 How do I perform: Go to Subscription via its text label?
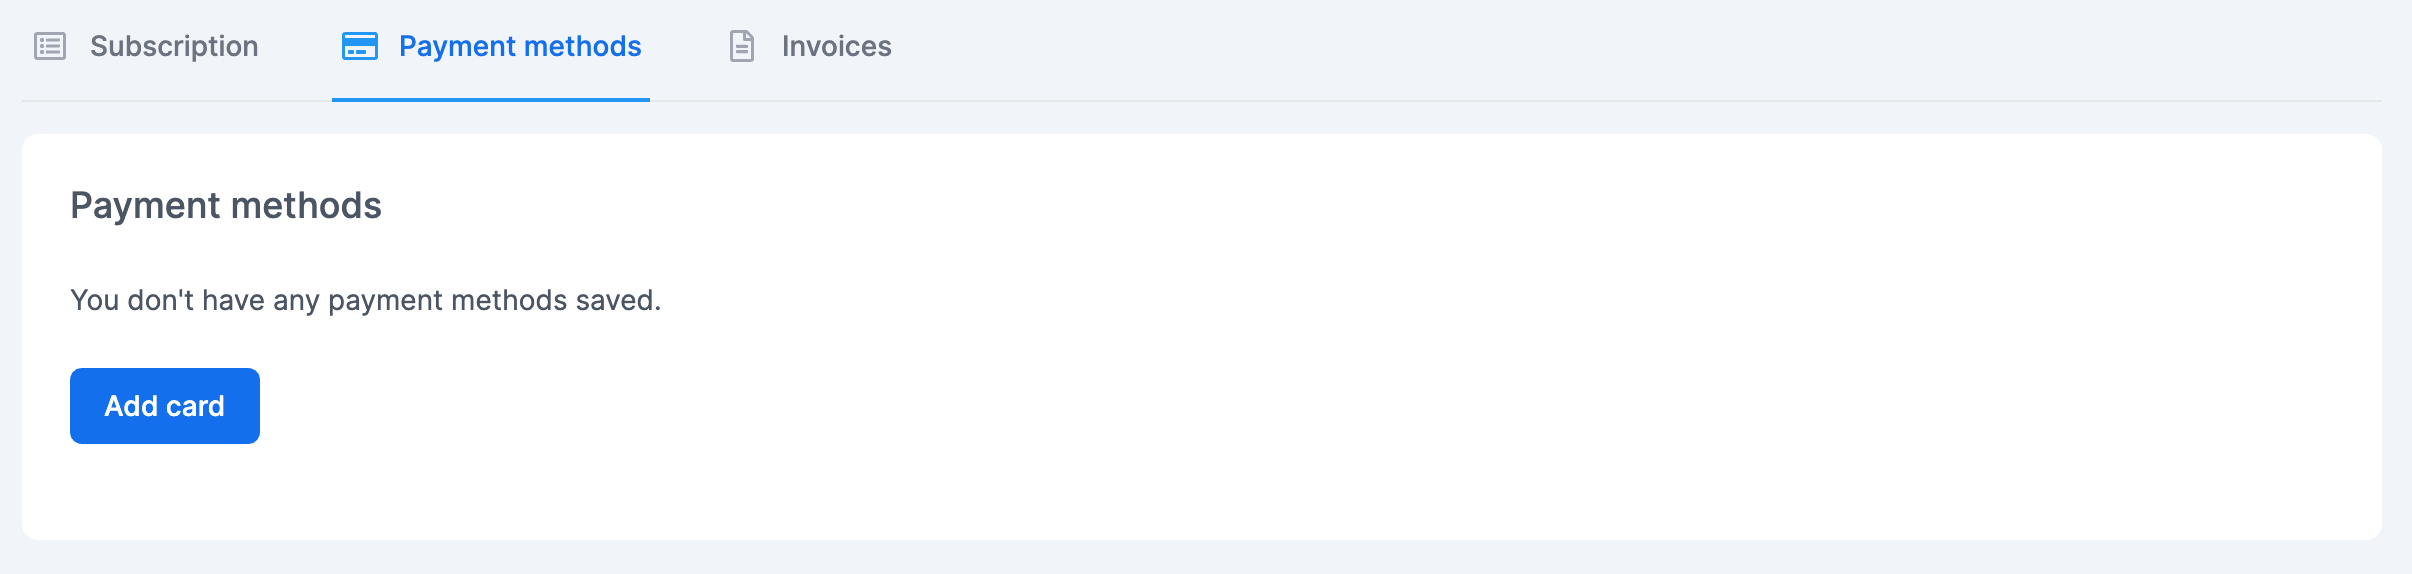174,46
